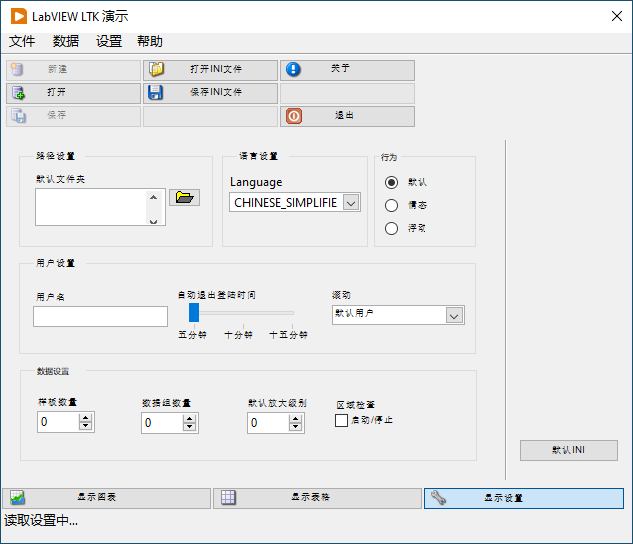
Task: Click the 退出 button
Action: point(348,117)
